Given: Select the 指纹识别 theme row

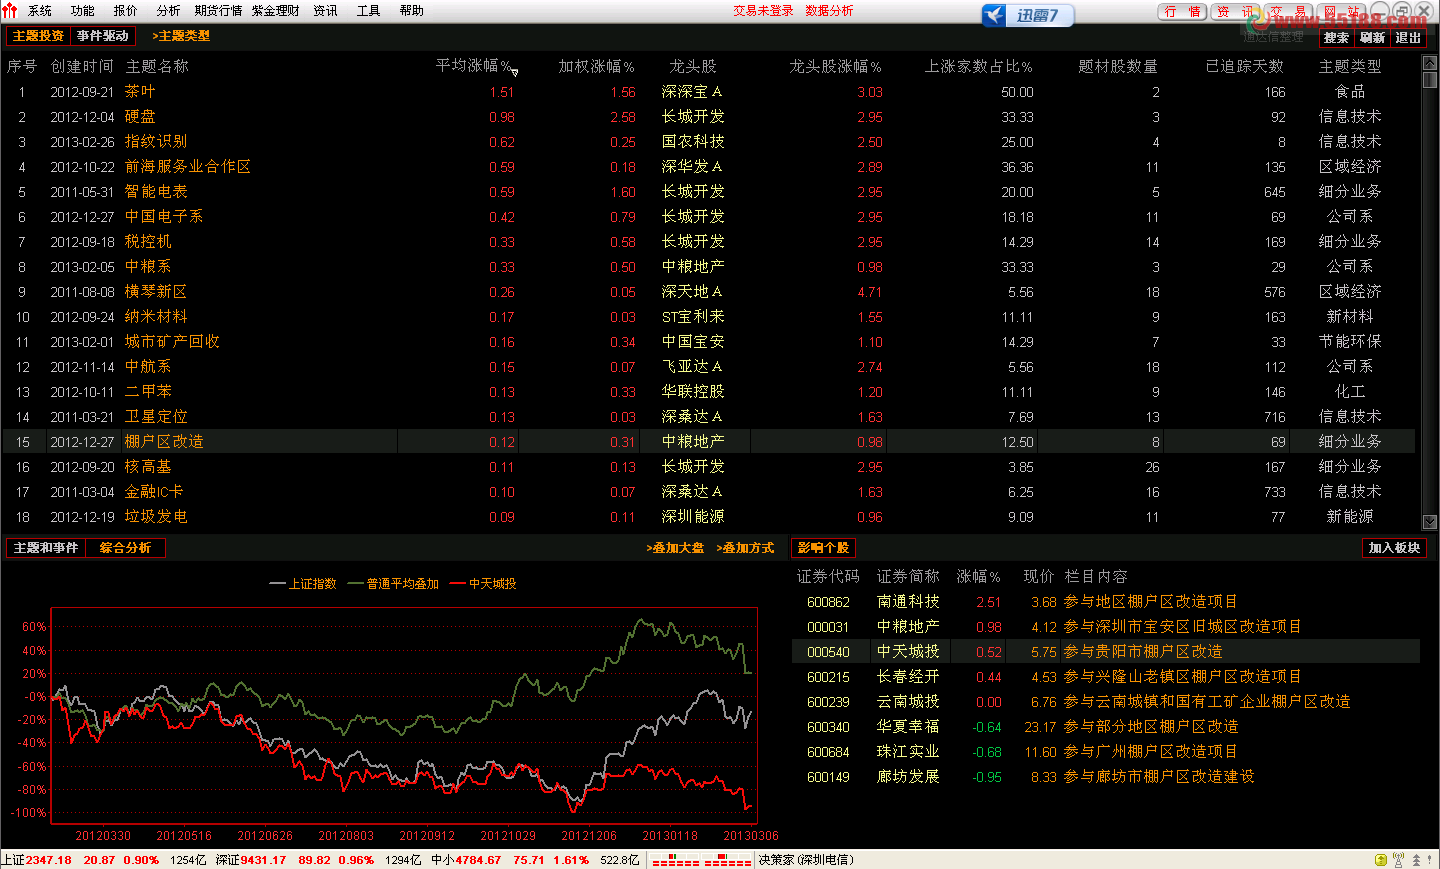Looking at the screenshot, I should click(709, 142).
